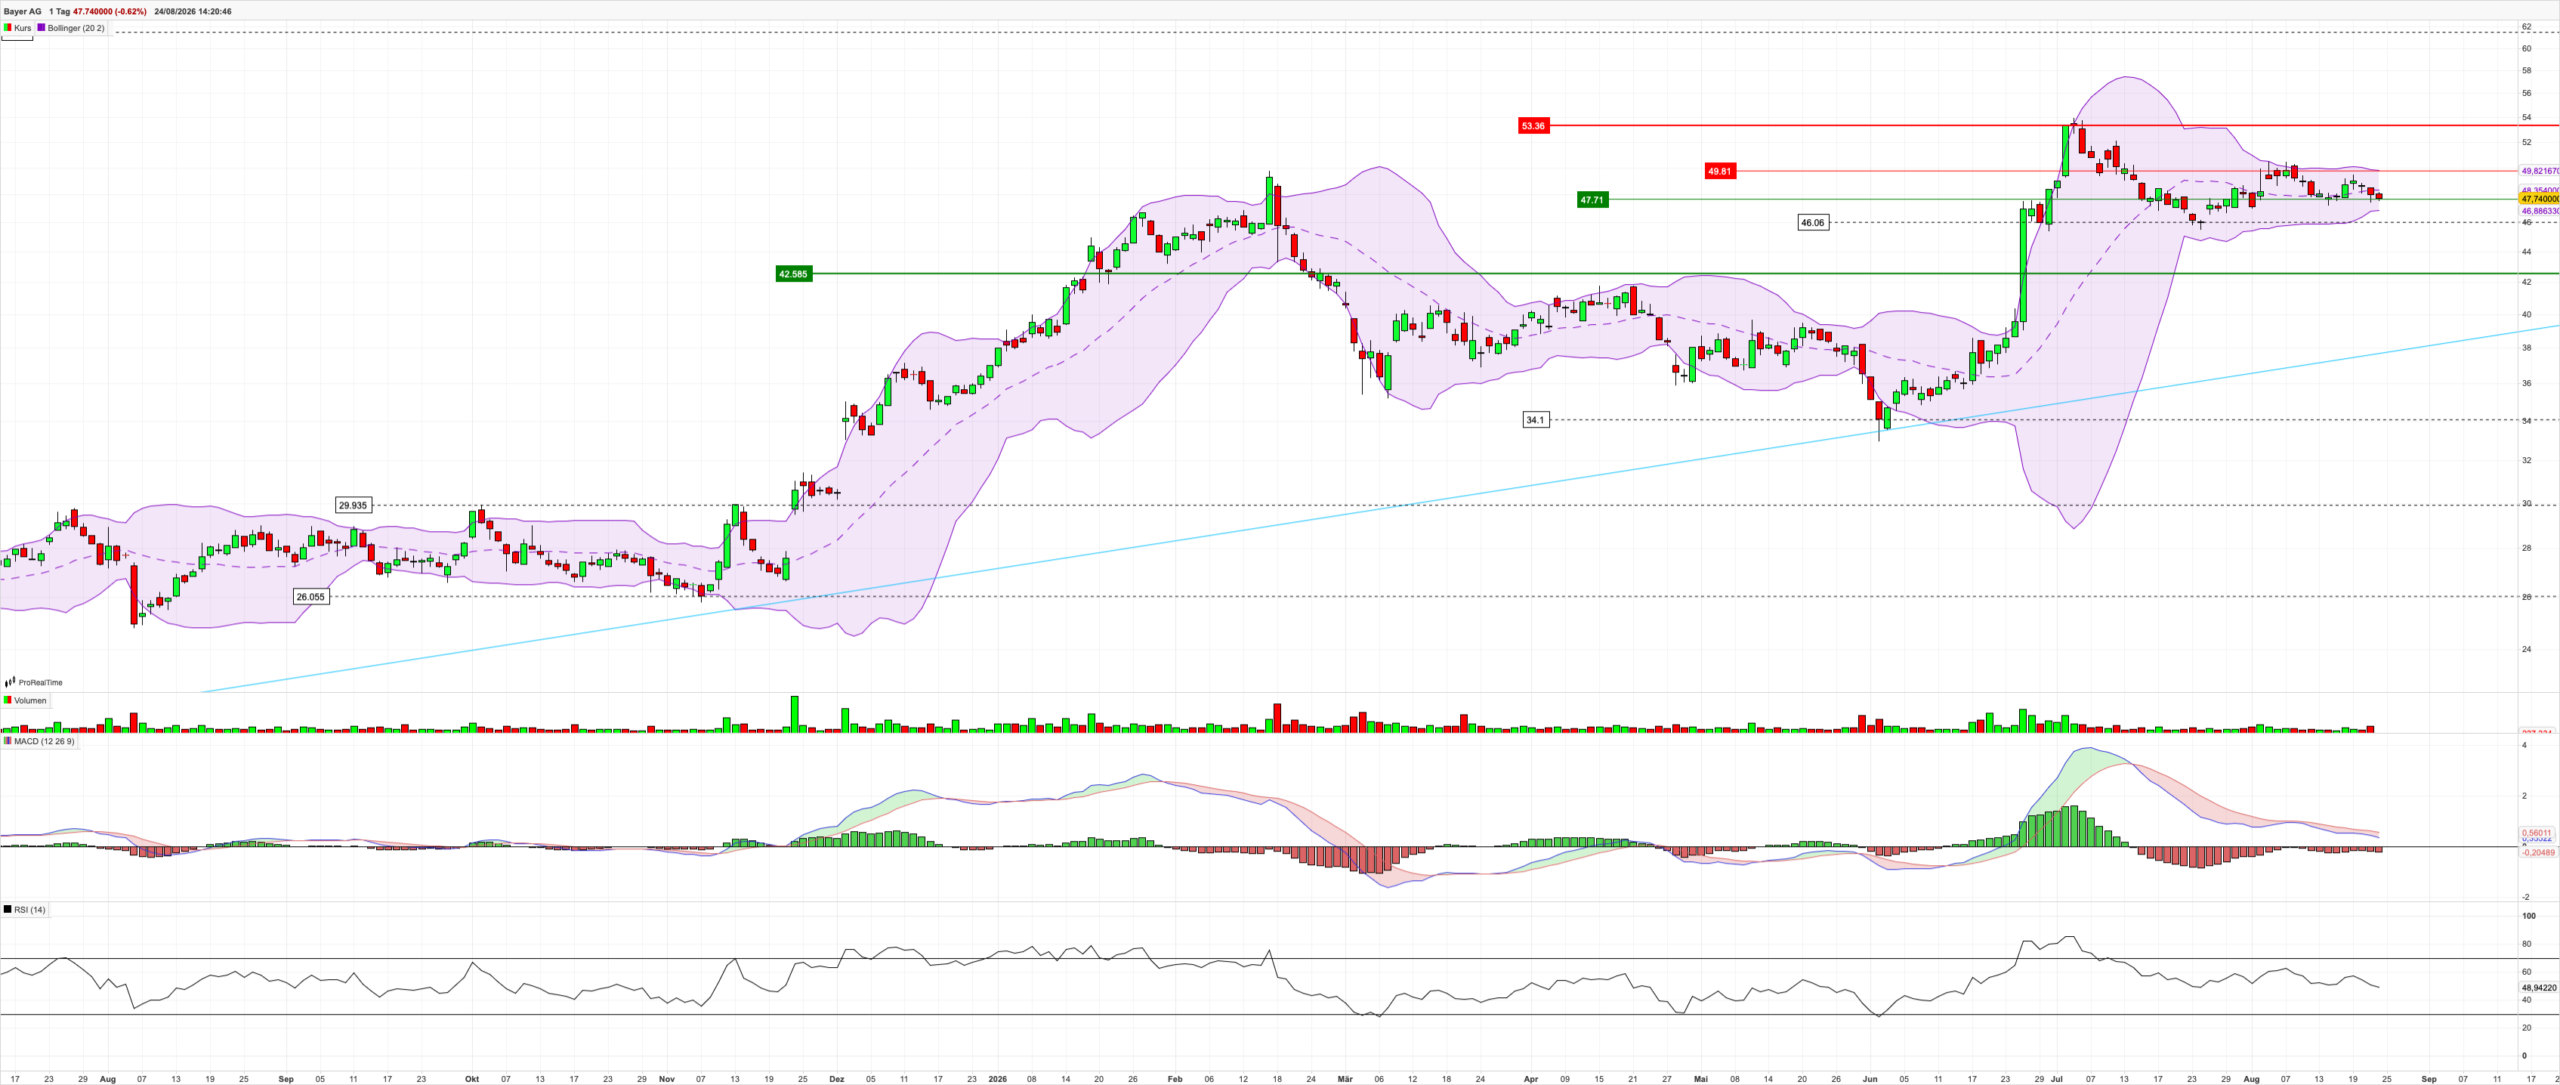2560x1085 pixels.
Task: Click the MACD value 0,56011 tag
Action: pyautogui.click(x=2537, y=833)
